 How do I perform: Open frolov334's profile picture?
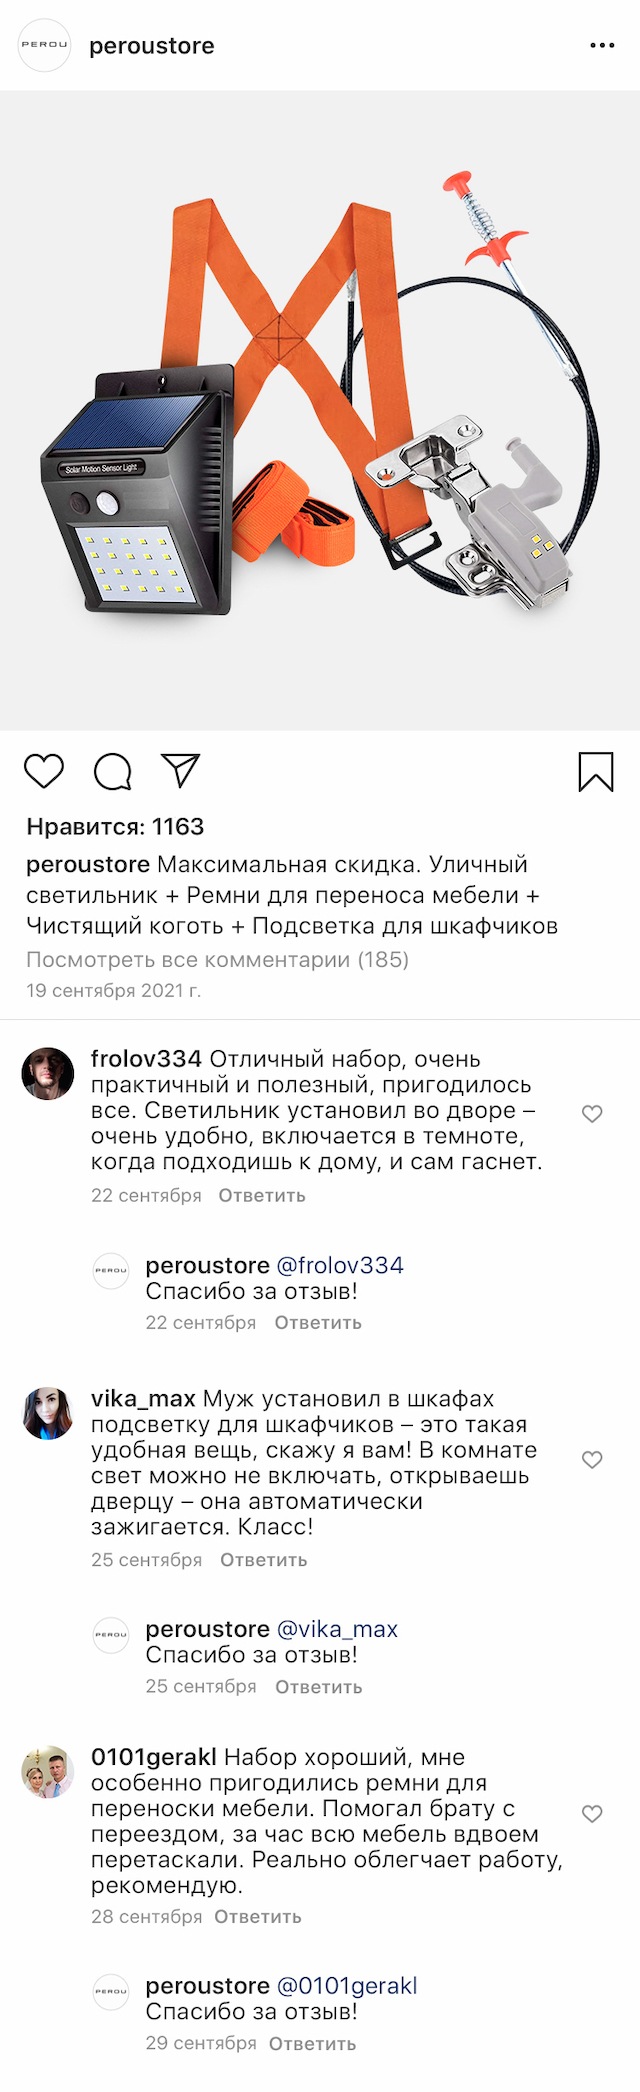tap(48, 1074)
